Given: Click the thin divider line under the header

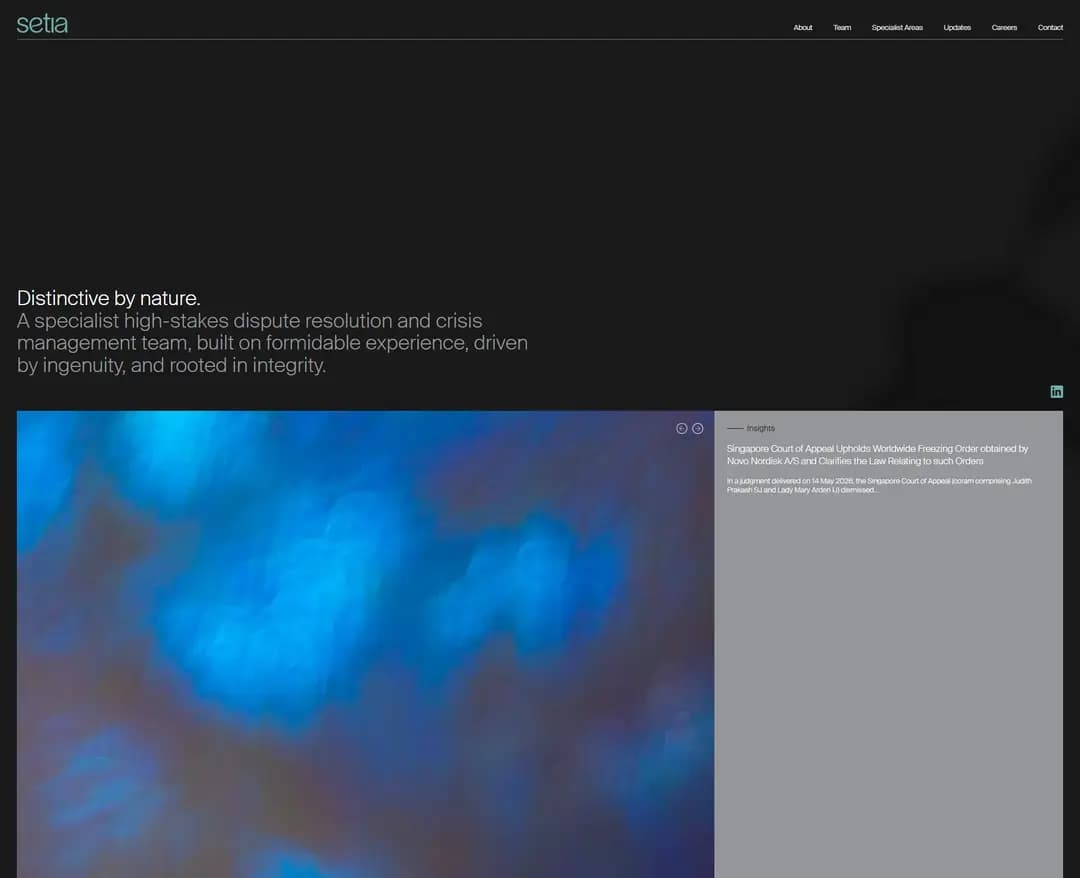Looking at the screenshot, I should pos(539,39).
